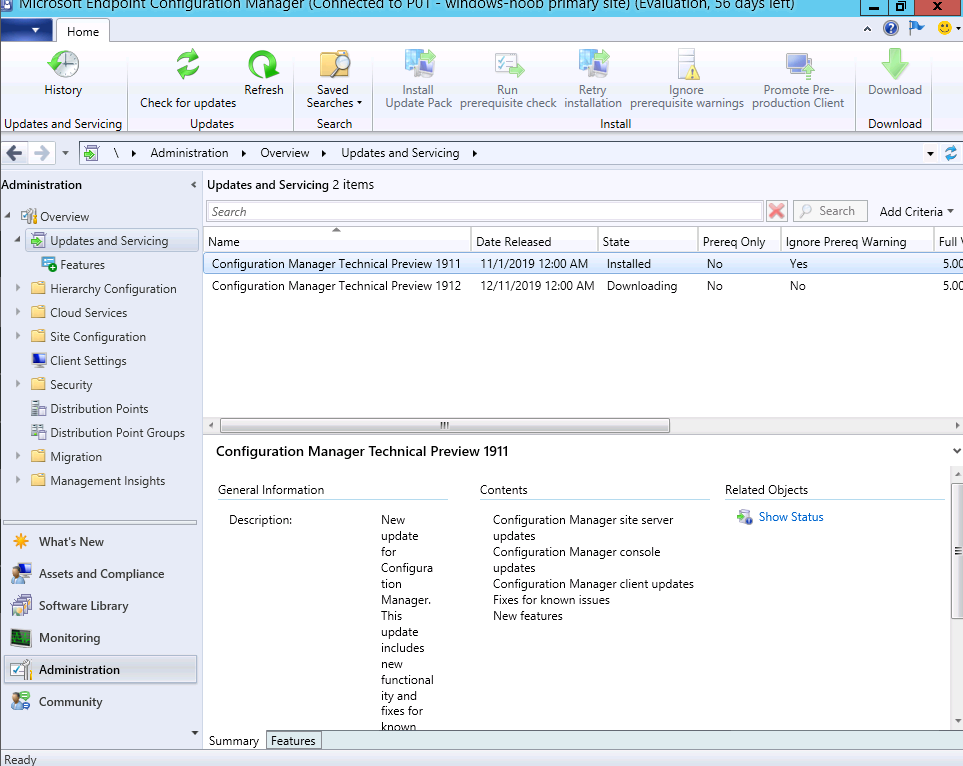This screenshot has width=963, height=766.
Task: Switch to the Features details tab
Action: 293,740
